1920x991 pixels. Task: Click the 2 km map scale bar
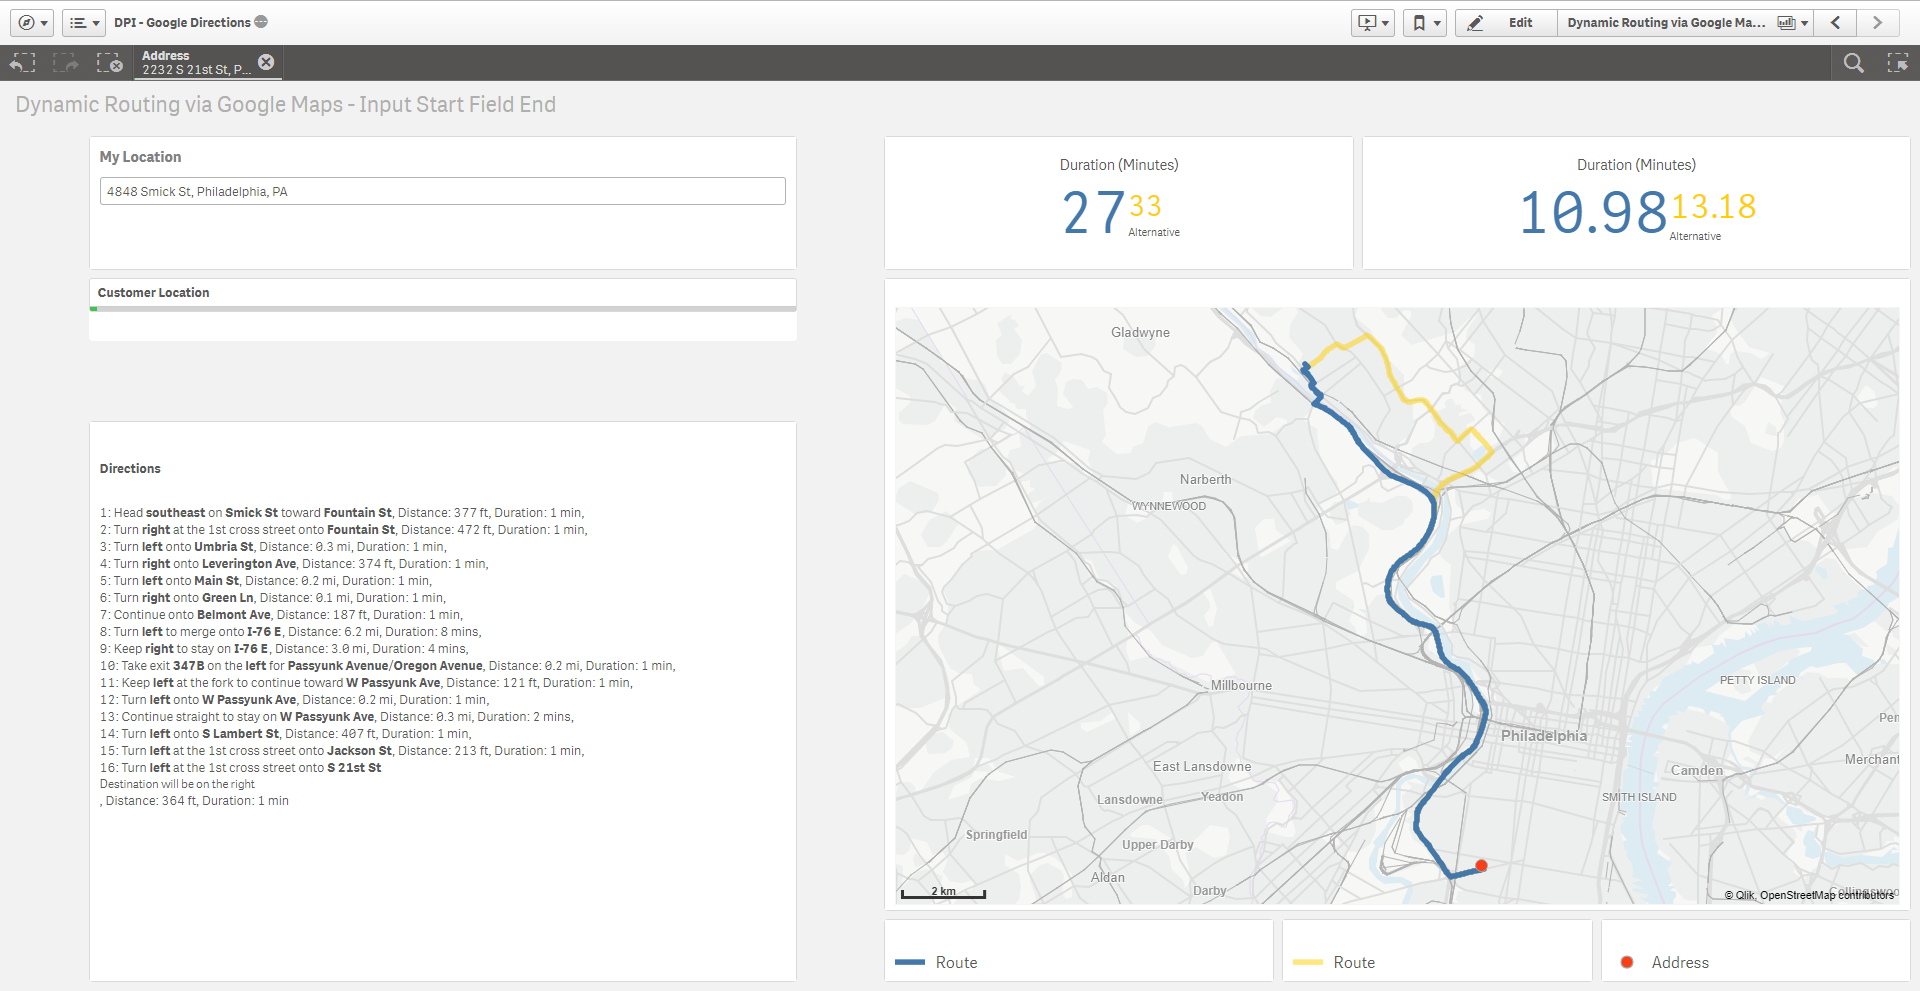coord(943,893)
